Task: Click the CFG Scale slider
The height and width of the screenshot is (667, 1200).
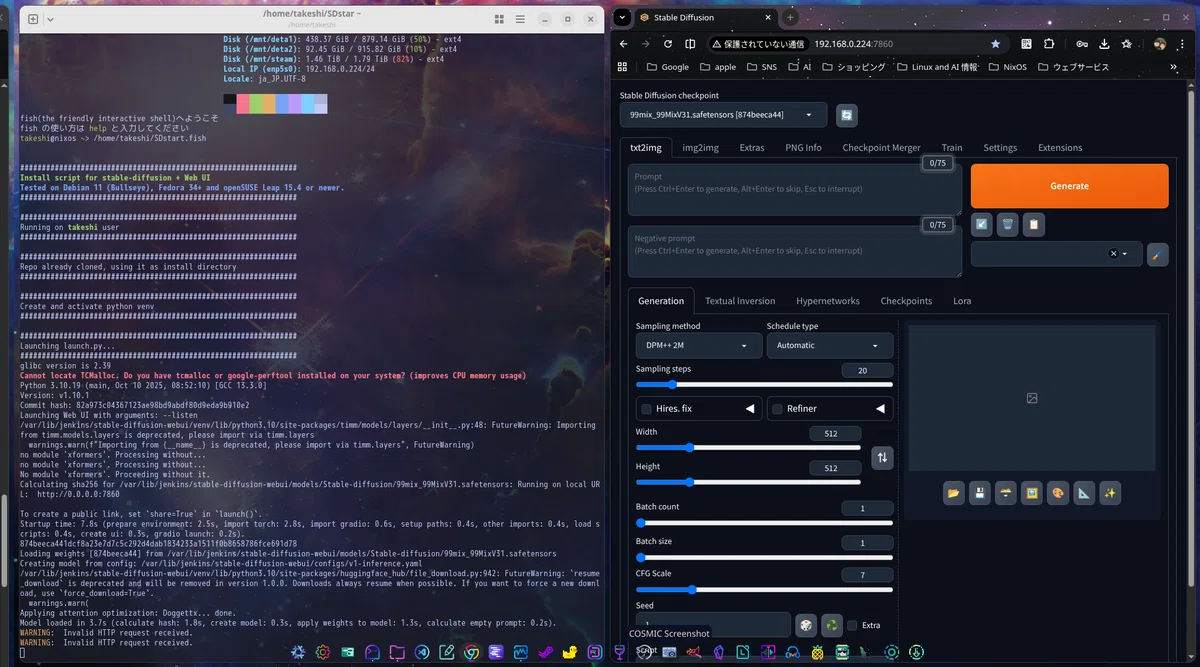Action: click(x=764, y=588)
